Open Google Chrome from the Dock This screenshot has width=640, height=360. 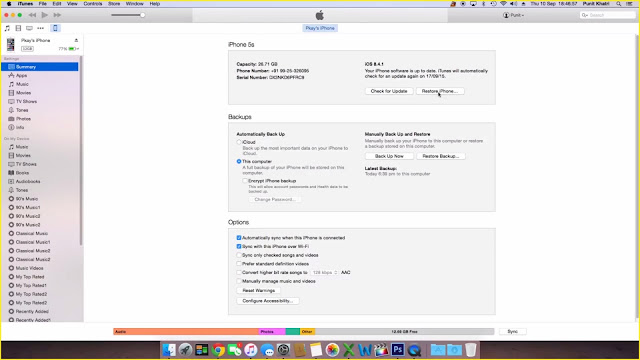pos(218,350)
